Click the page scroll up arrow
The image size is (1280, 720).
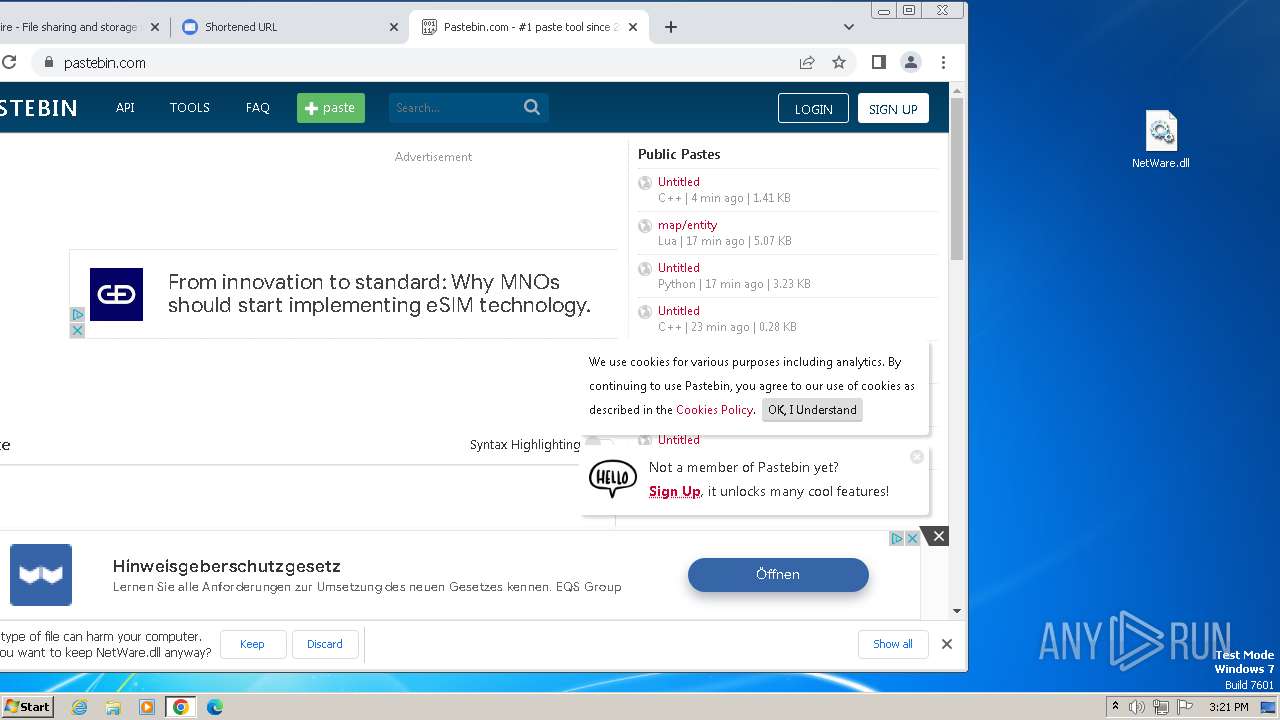957,91
